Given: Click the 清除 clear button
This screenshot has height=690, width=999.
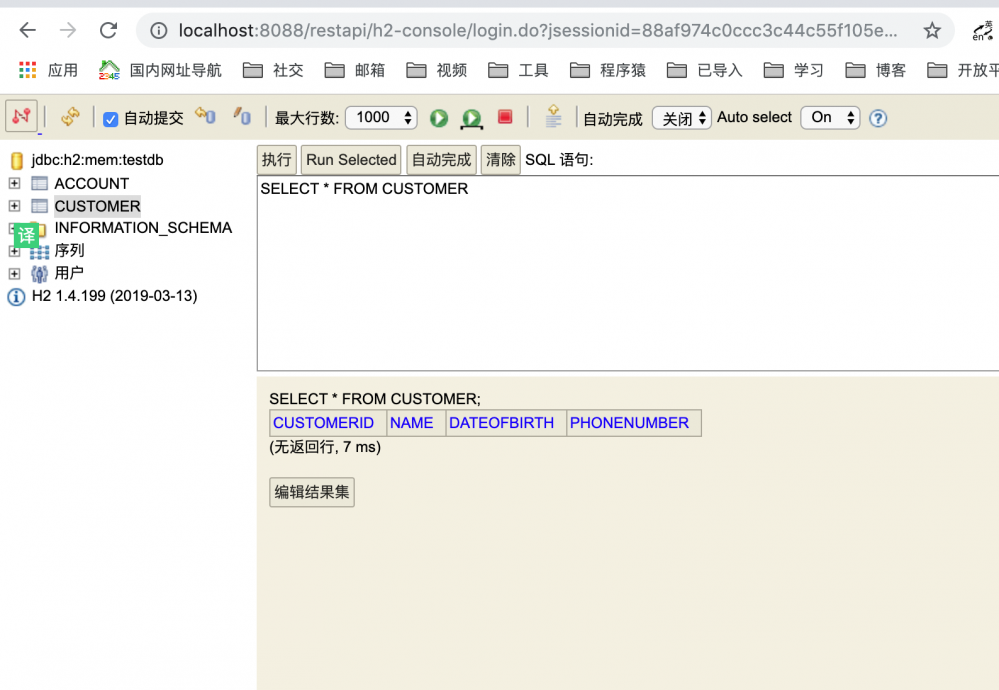Looking at the screenshot, I should 500,159.
